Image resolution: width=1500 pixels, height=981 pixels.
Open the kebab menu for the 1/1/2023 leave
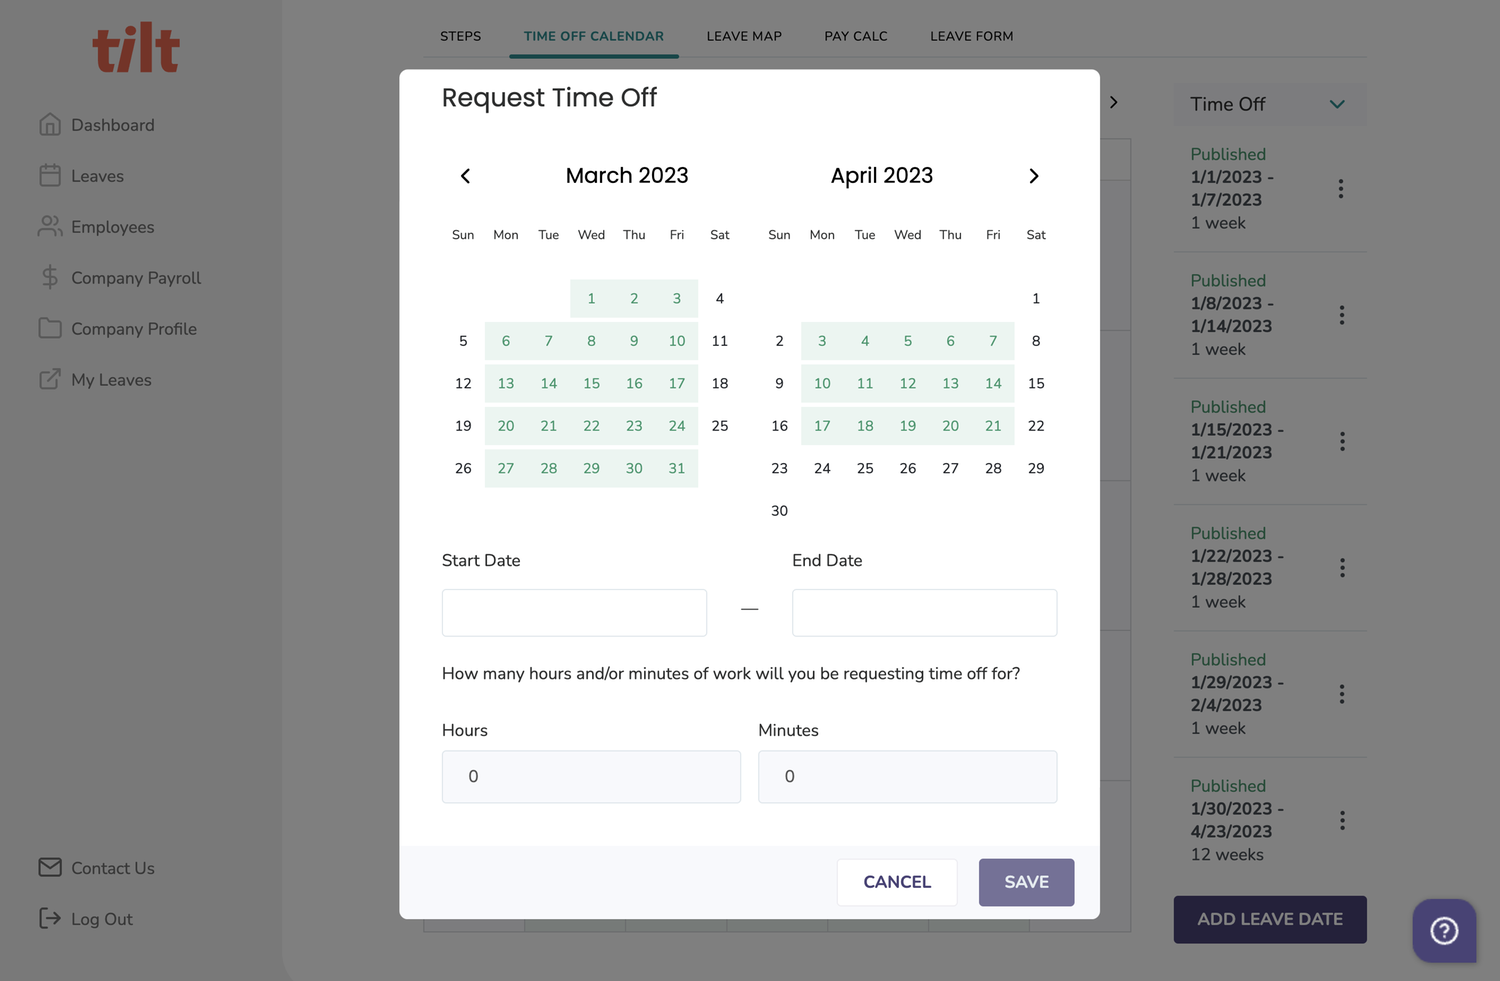point(1342,188)
